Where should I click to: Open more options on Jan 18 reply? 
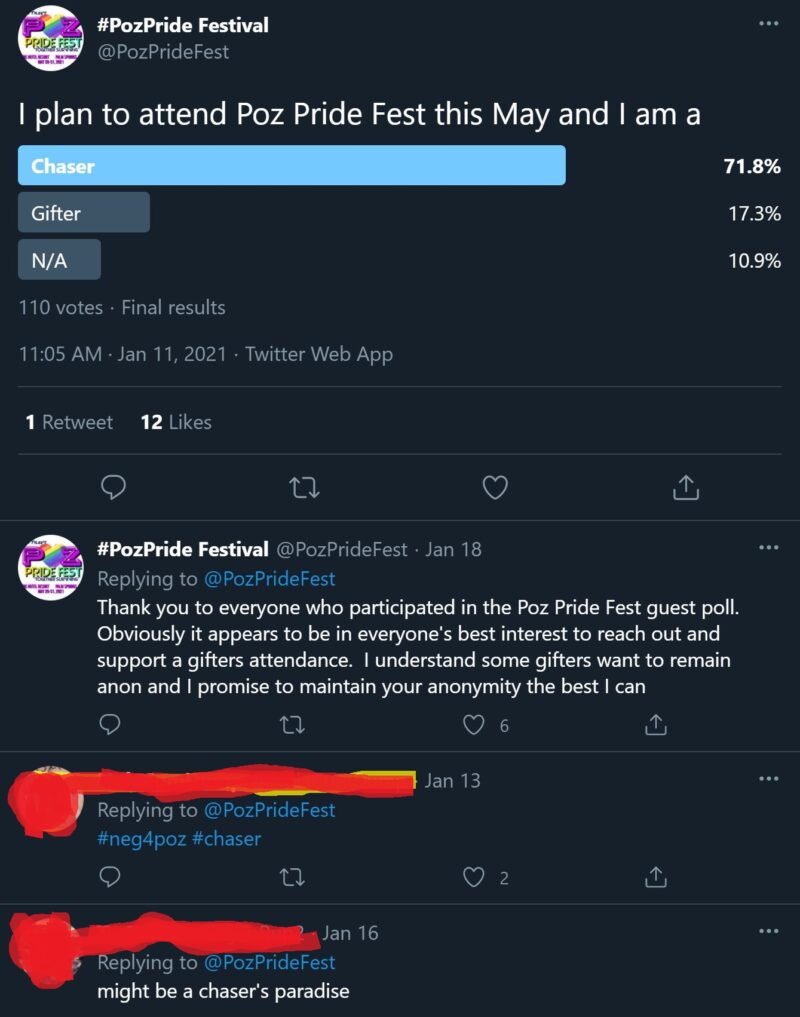point(768,548)
